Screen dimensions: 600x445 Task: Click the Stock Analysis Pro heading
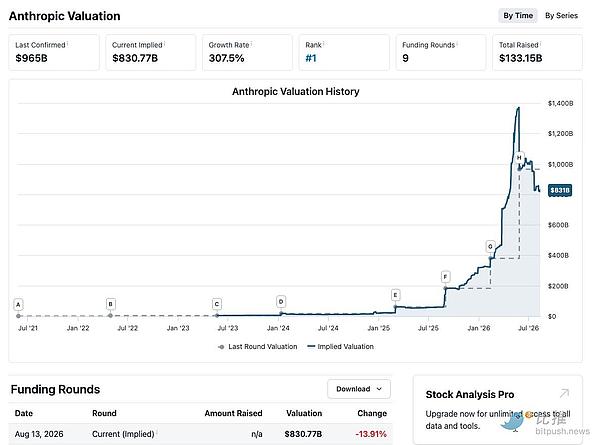(470, 394)
